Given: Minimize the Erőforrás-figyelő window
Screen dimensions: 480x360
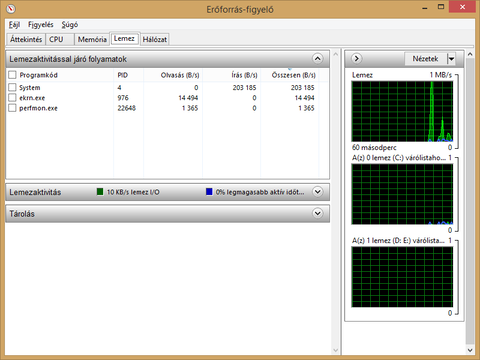Looking at the screenshot, I should pyautogui.click(x=425, y=7).
